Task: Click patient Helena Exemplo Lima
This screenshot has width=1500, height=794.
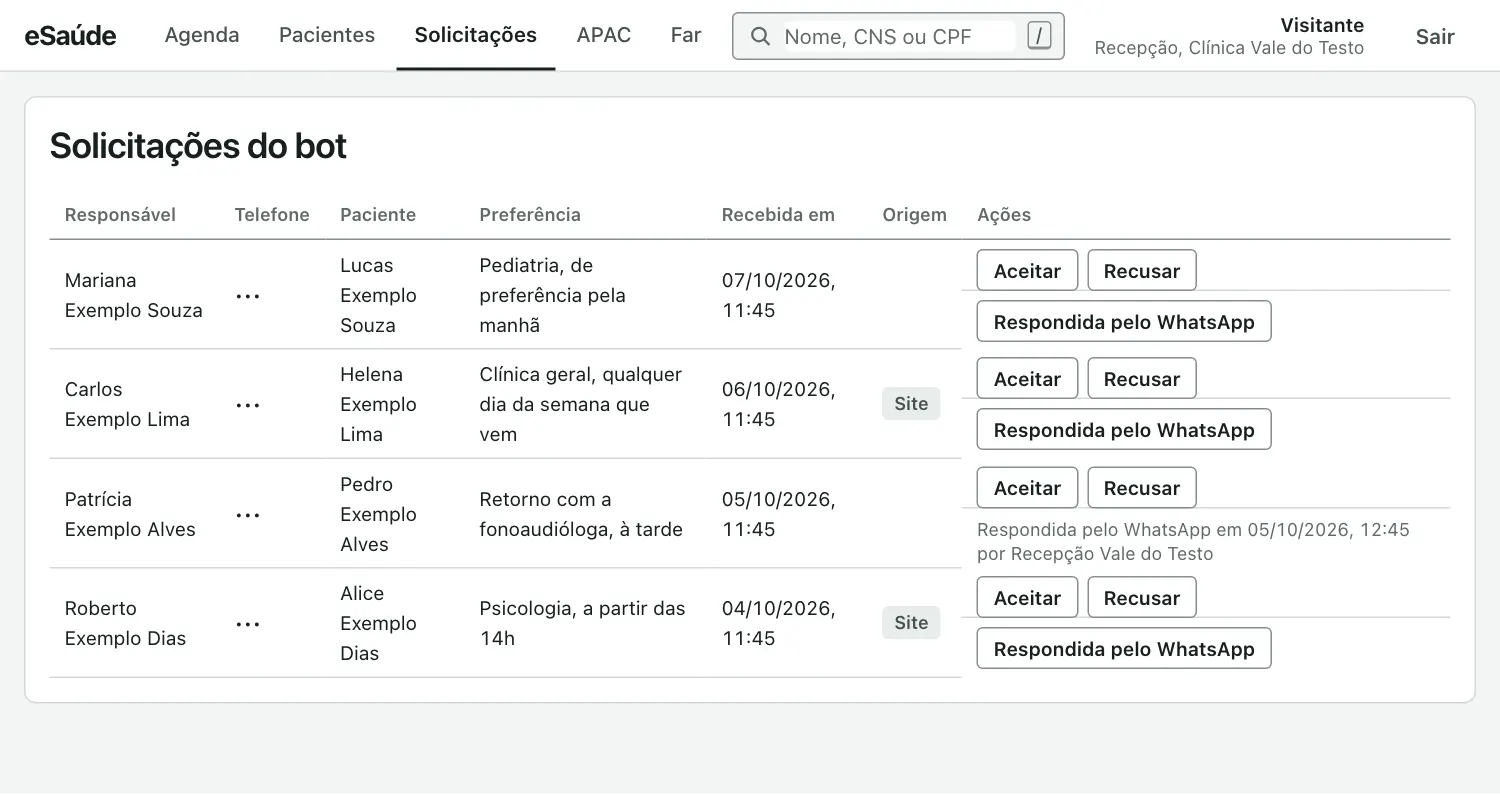Action: (x=378, y=405)
